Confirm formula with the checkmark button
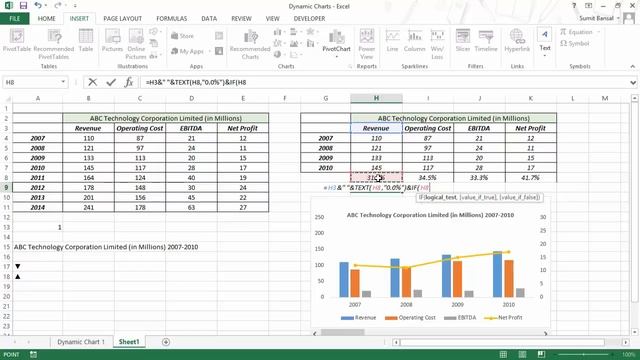 coord(111,82)
